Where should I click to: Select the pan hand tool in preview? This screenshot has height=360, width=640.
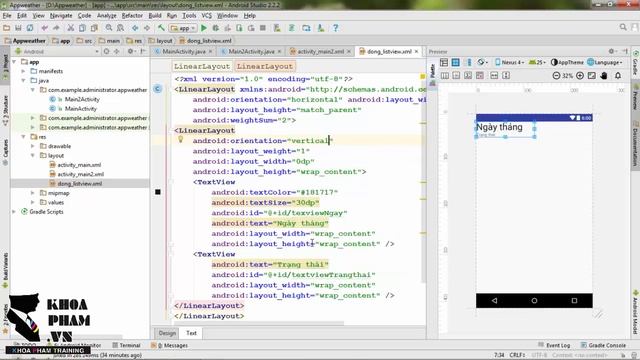604,76
